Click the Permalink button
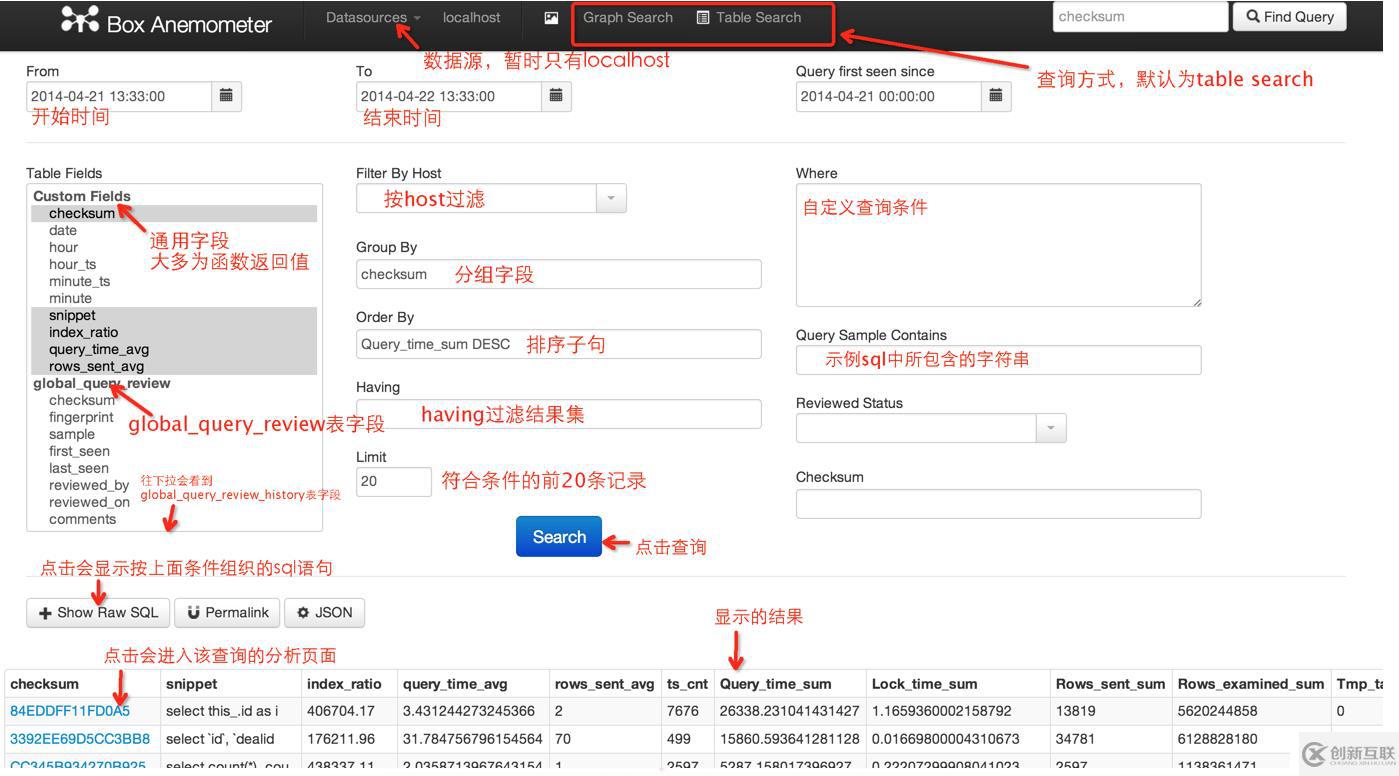1399x776 pixels. (228, 613)
